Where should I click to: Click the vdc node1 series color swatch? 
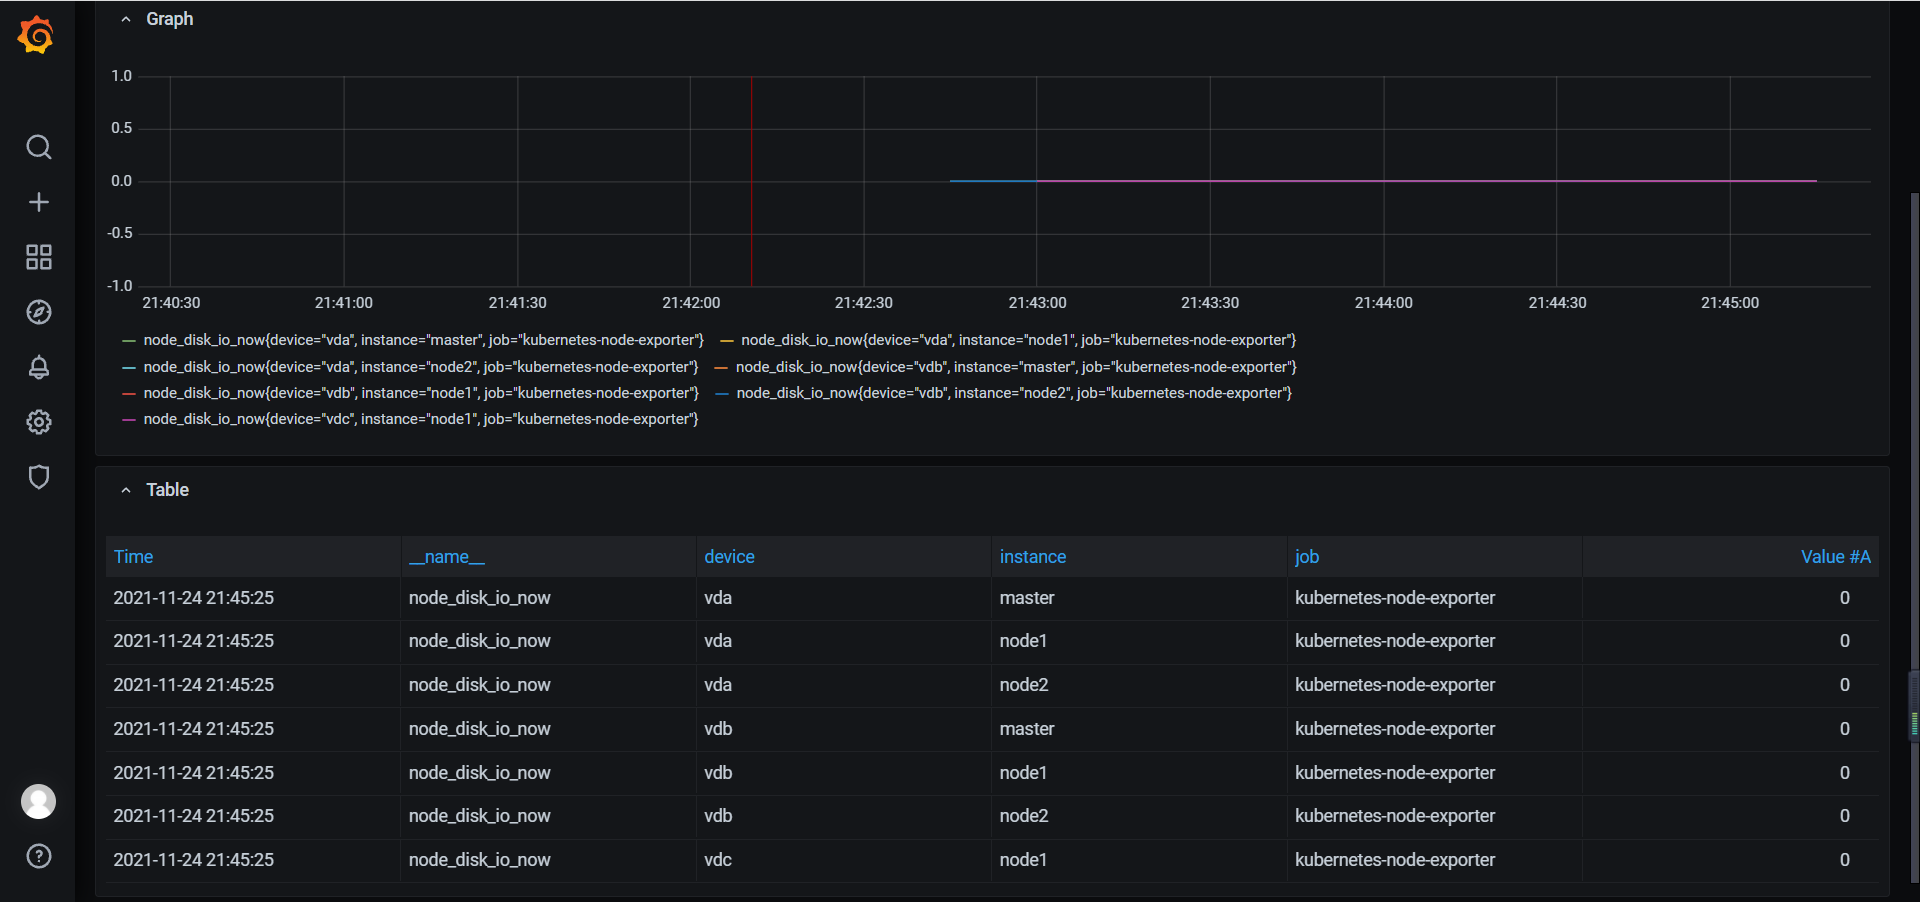tap(128, 420)
